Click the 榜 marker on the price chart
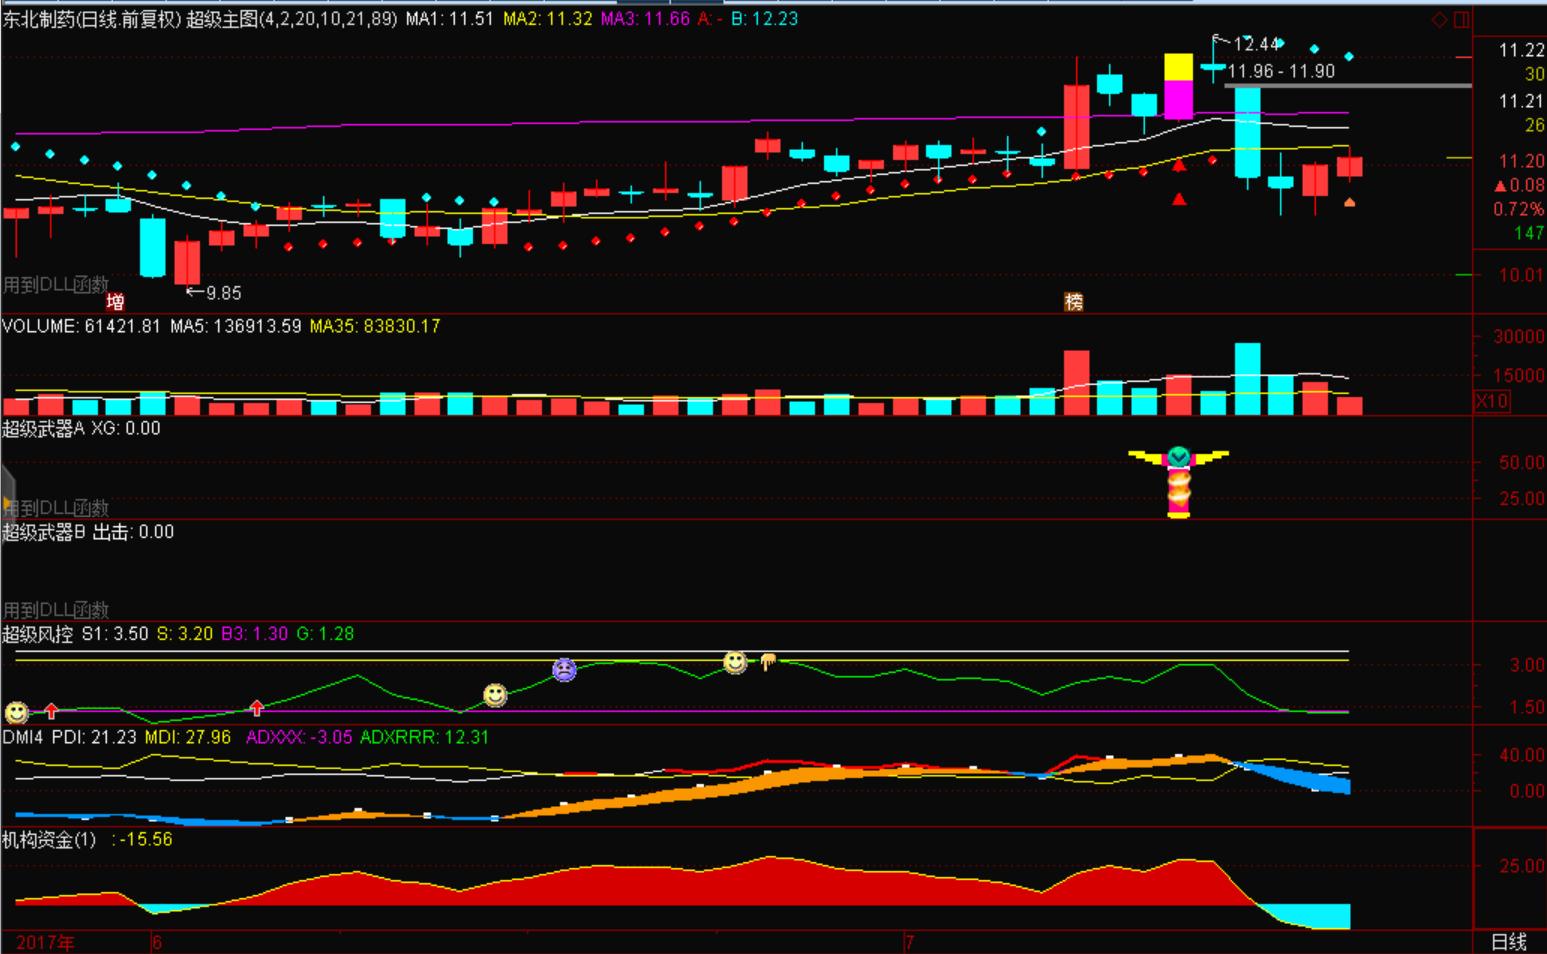This screenshot has width=1547, height=954. (1074, 301)
